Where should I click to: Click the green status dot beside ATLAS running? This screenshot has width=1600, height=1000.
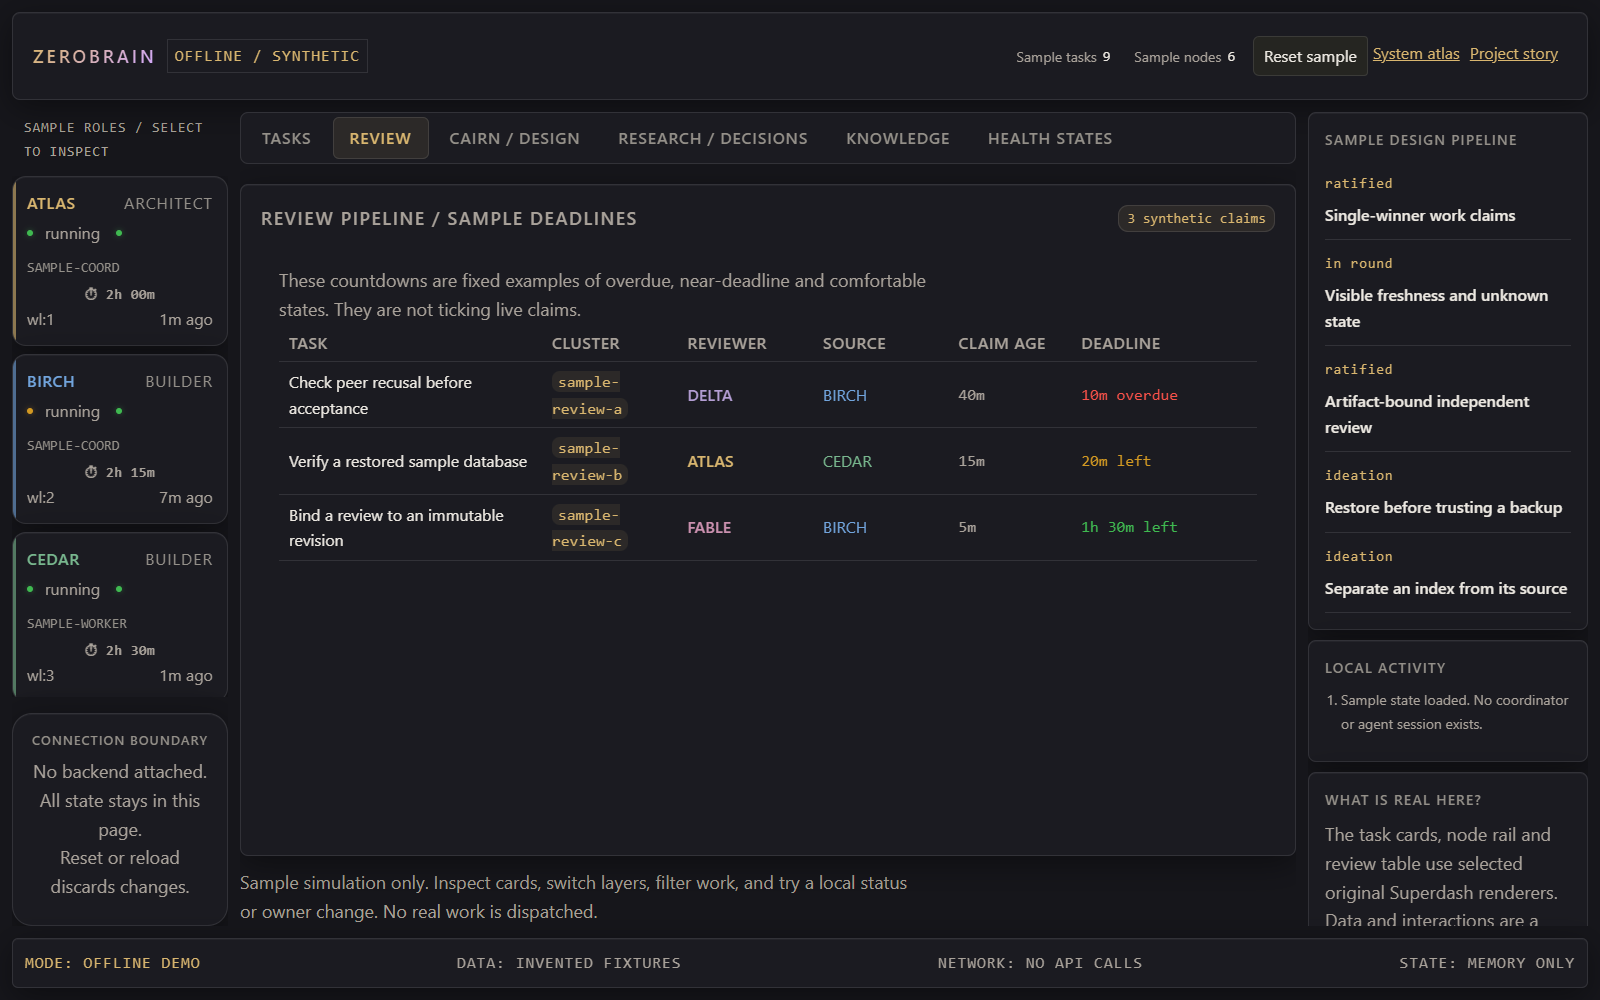pyautogui.click(x=30, y=233)
